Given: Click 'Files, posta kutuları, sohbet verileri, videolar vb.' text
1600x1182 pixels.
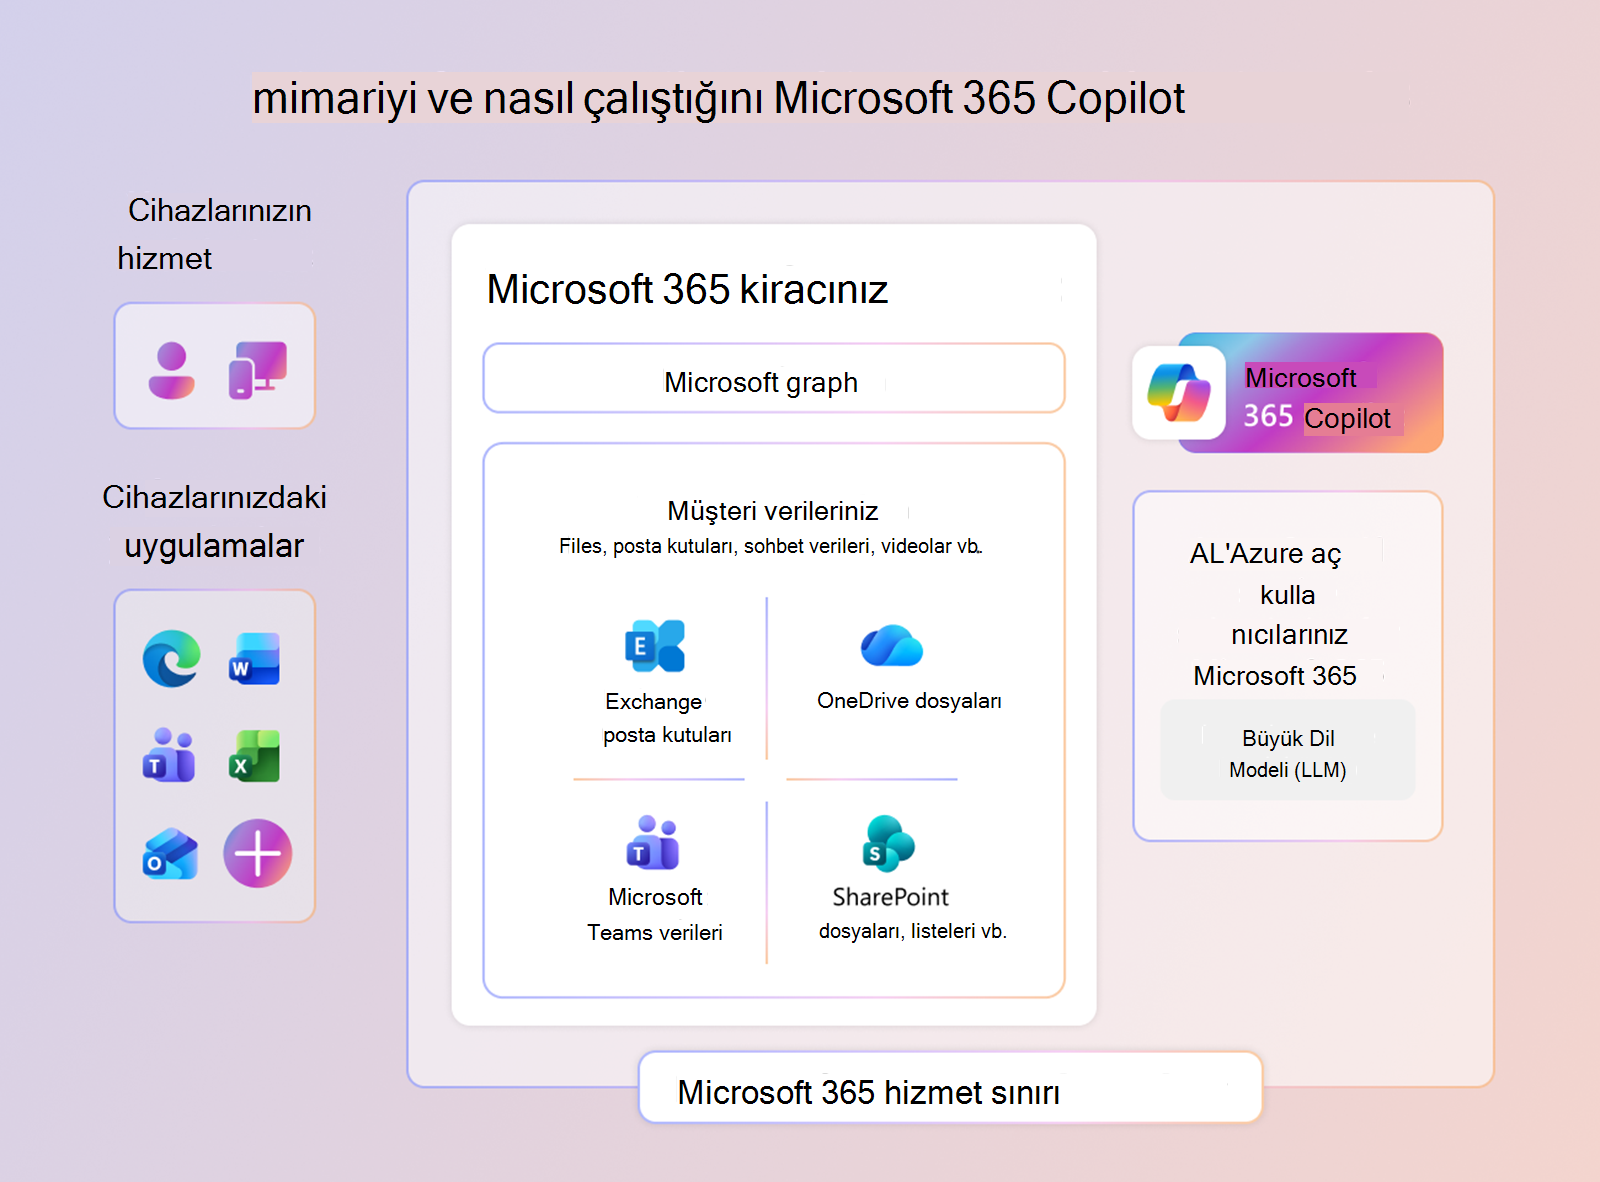Looking at the screenshot, I should [771, 546].
